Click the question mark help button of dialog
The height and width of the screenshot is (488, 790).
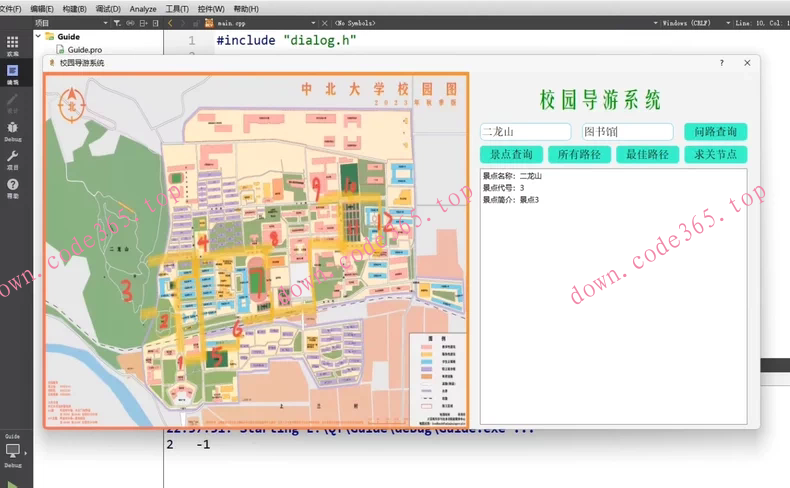721,63
